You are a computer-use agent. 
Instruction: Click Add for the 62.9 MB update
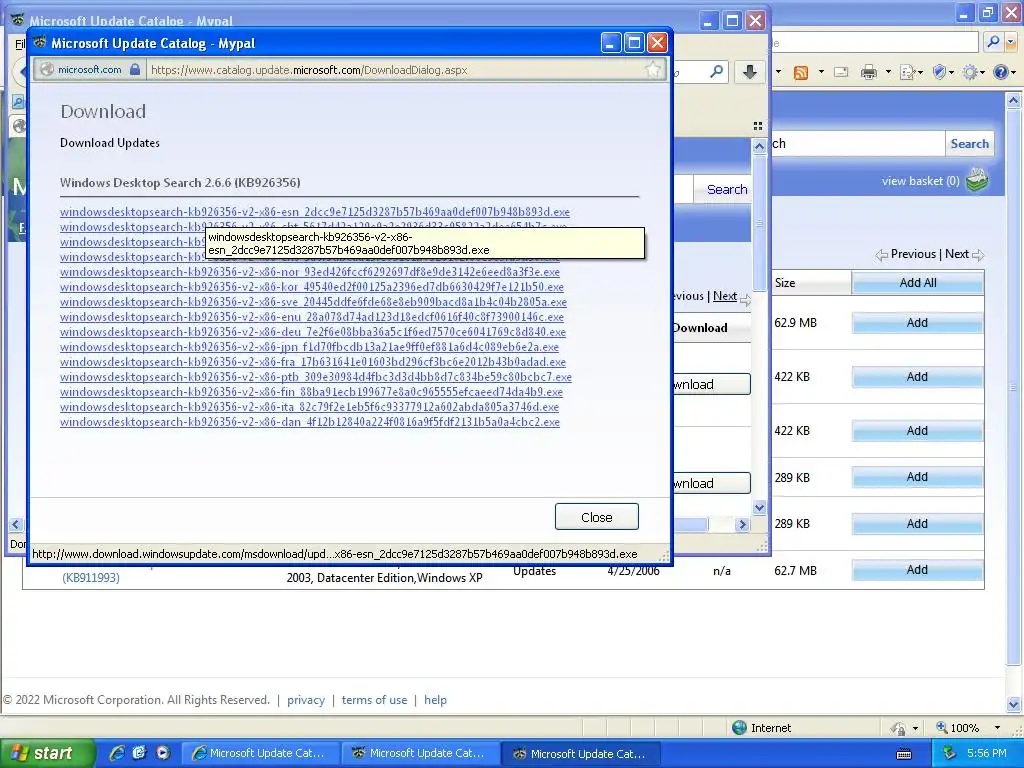point(918,323)
